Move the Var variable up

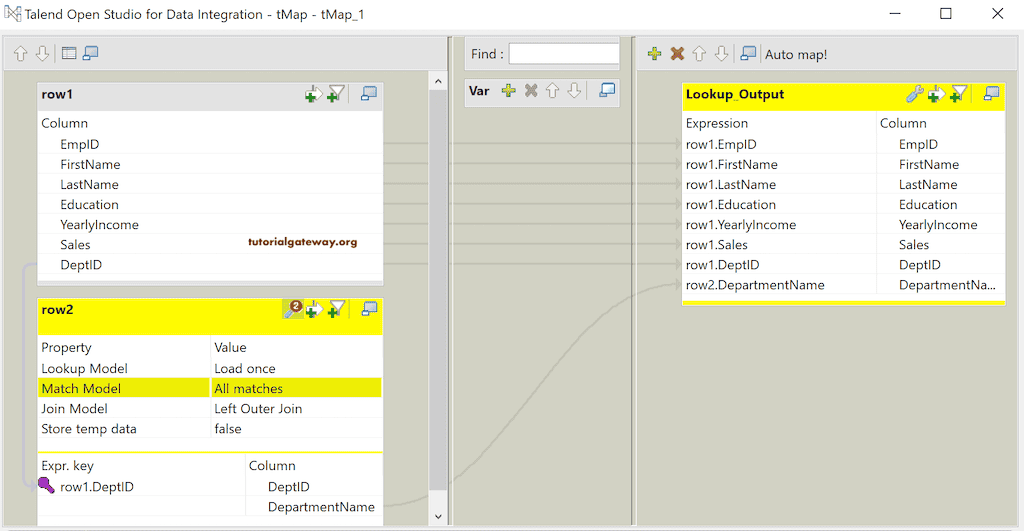(x=552, y=91)
